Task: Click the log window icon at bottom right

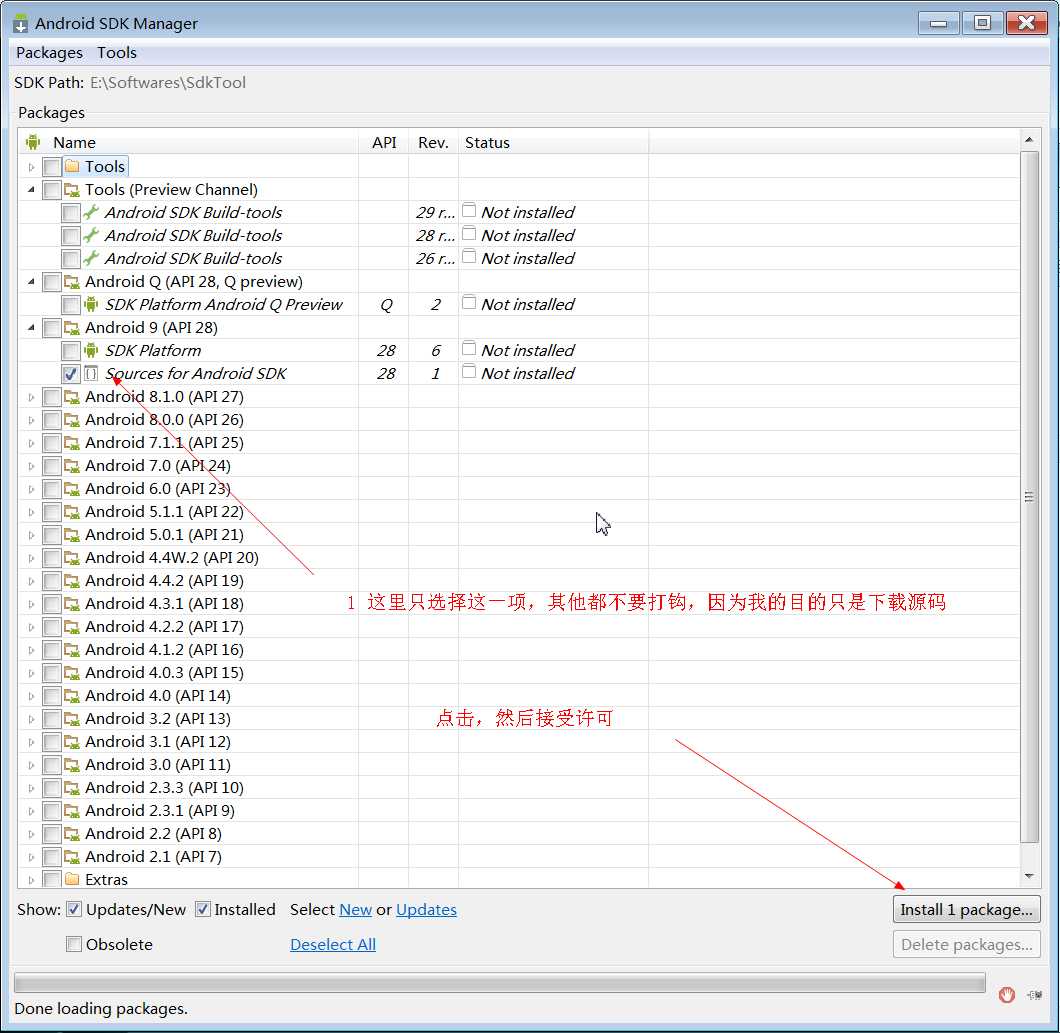Action: click(x=1034, y=994)
